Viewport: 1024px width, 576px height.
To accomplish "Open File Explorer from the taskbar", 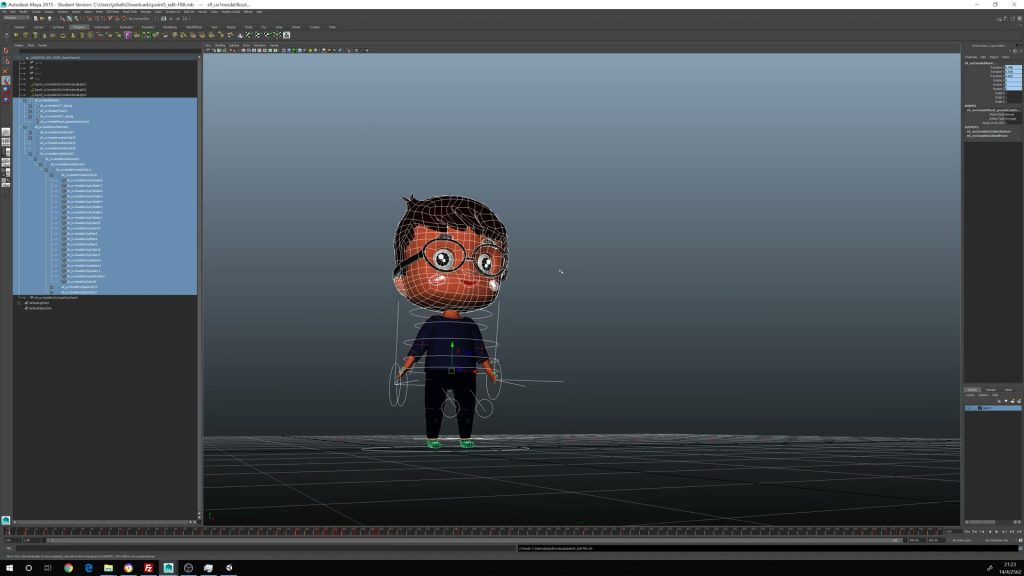I will tap(108, 568).
